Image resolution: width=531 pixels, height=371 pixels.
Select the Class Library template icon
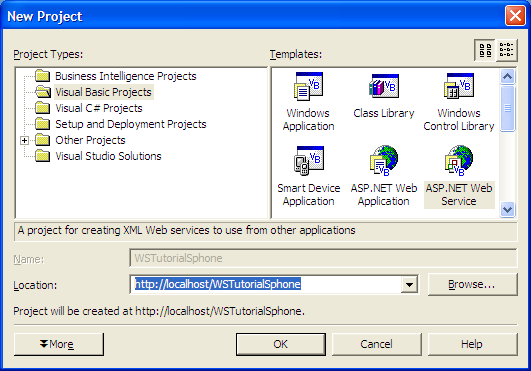384,86
